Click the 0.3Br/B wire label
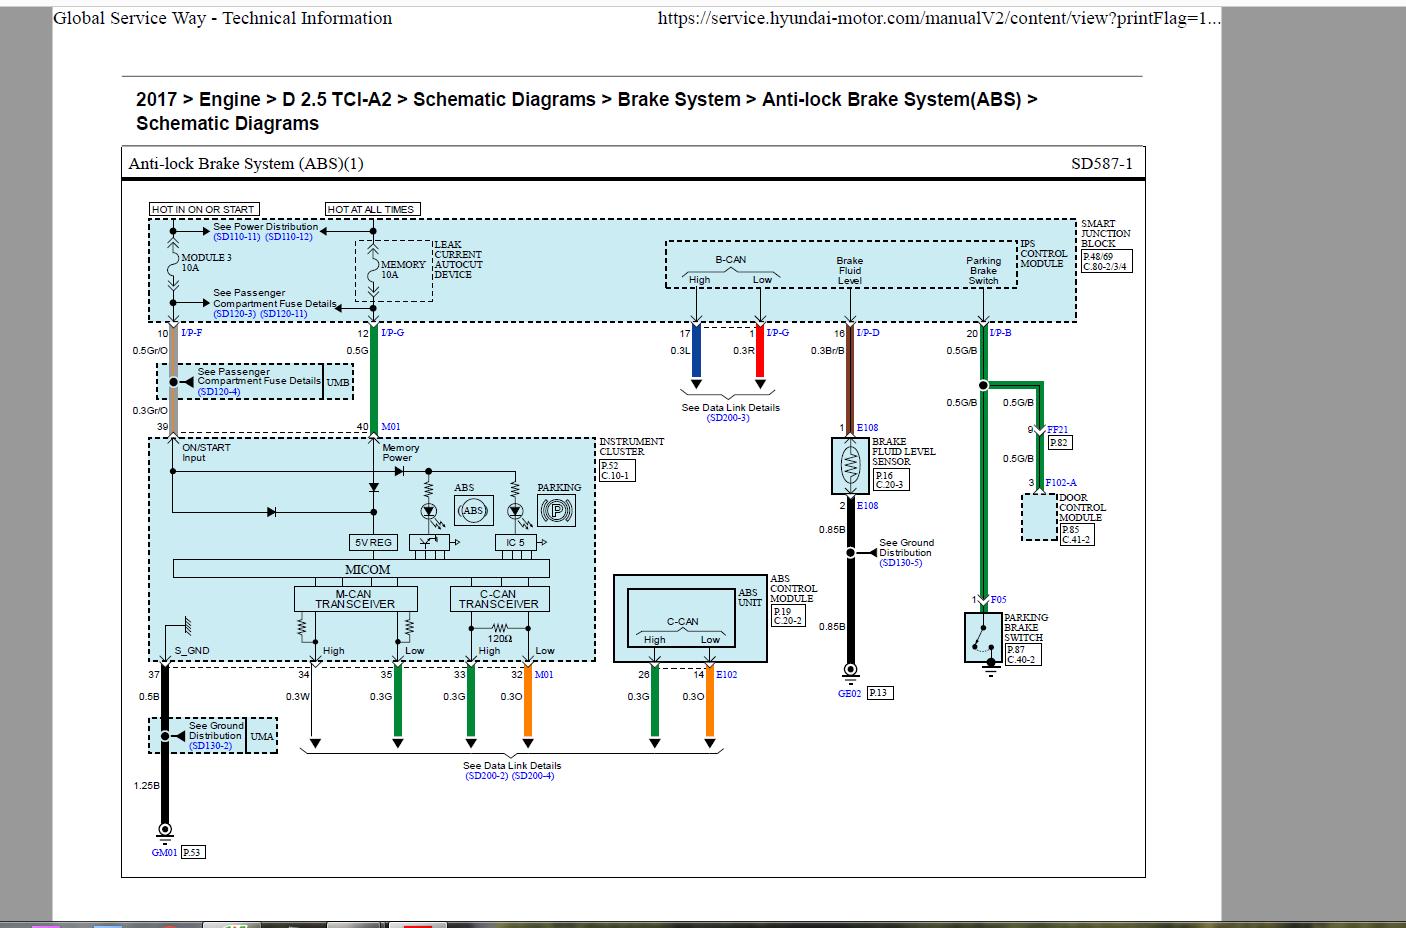The width and height of the screenshot is (1406, 928). (x=827, y=351)
